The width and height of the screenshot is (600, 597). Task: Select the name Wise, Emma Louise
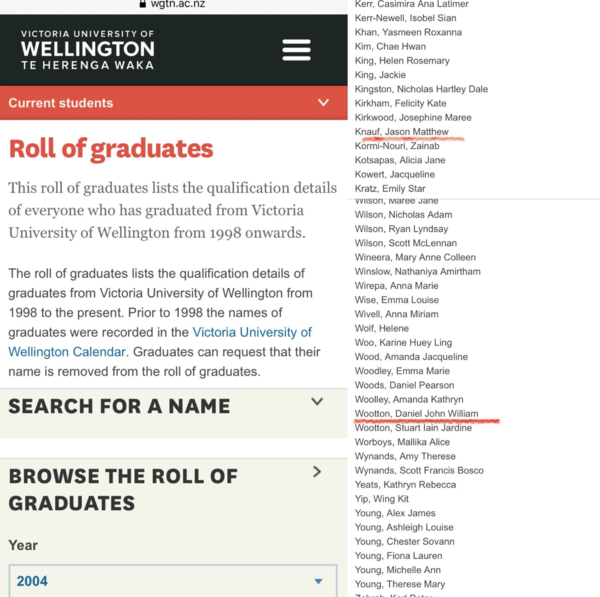397,299
